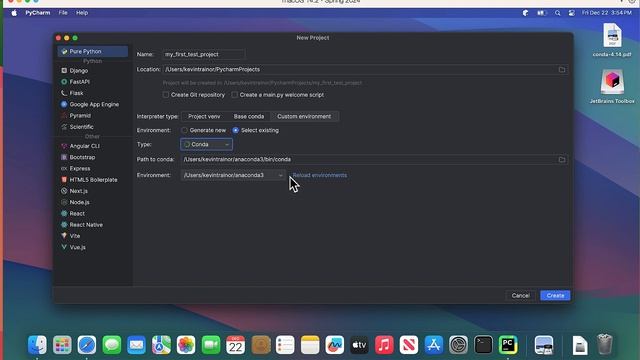The image size is (640, 360).
Task: Switch to Custom environment interpreter type
Action: (304, 117)
